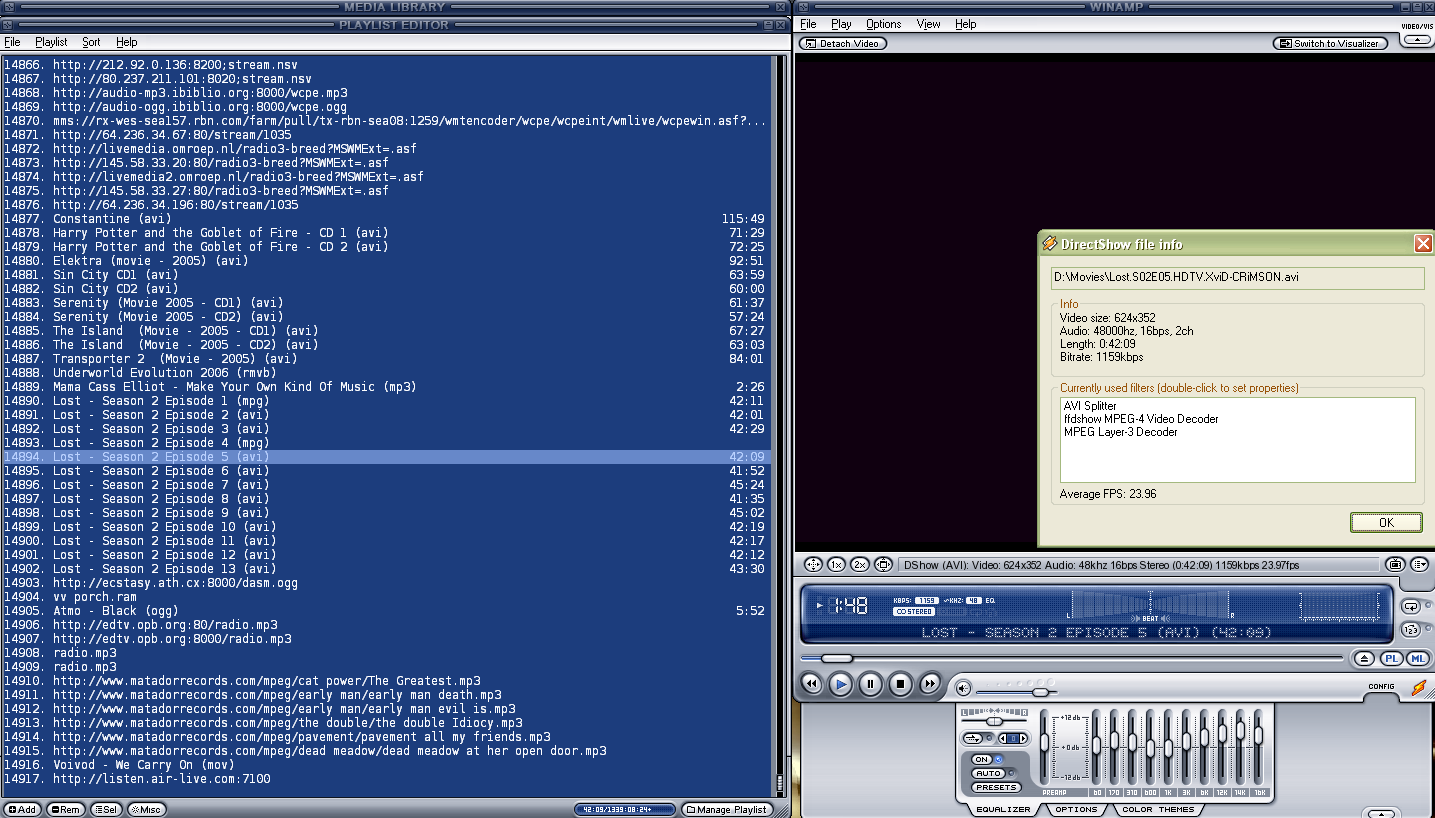Toggle the equalizer ON button
The height and width of the screenshot is (818, 1435).
point(982,760)
